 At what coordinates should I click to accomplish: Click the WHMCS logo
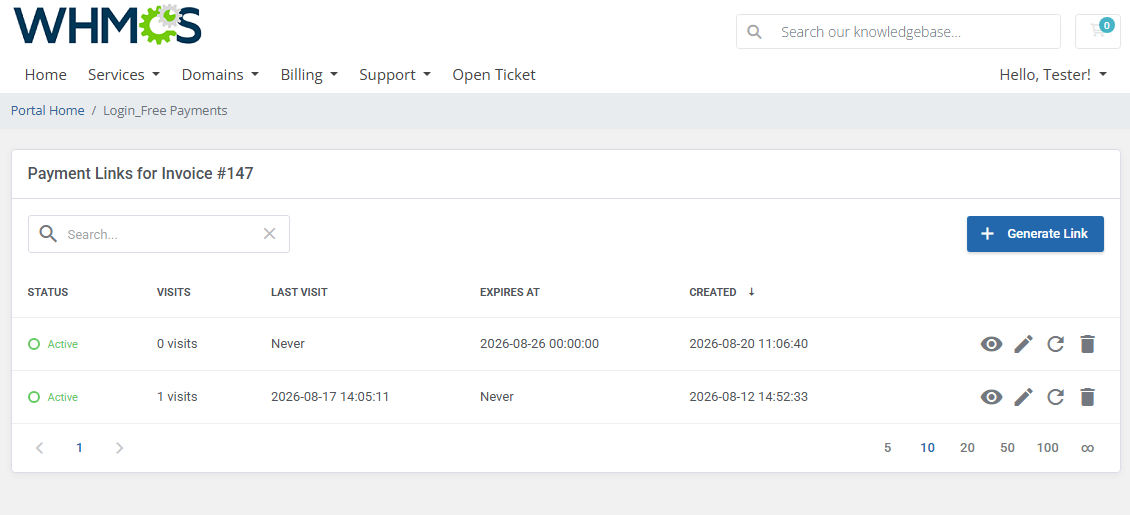[107, 24]
